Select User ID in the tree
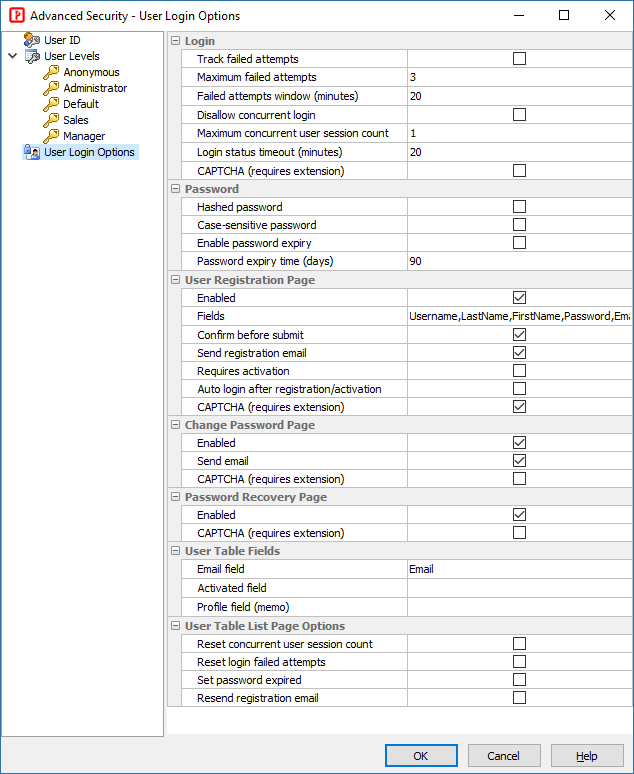The width and height of the screenshot is (634, 774). click(62, 40)
